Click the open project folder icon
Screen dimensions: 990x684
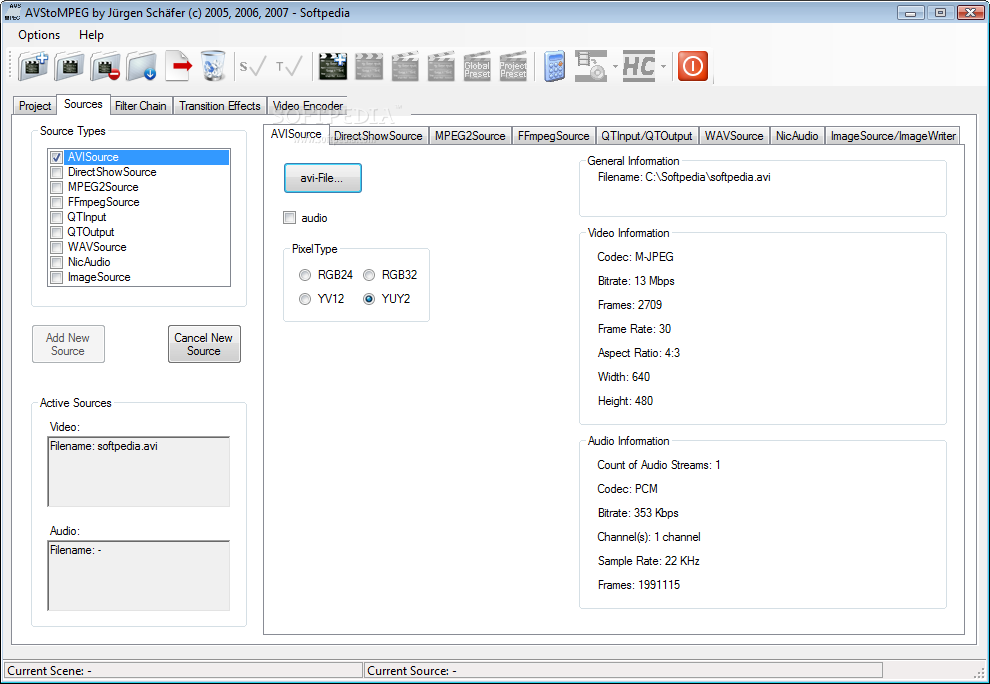[x=69, y=66]
